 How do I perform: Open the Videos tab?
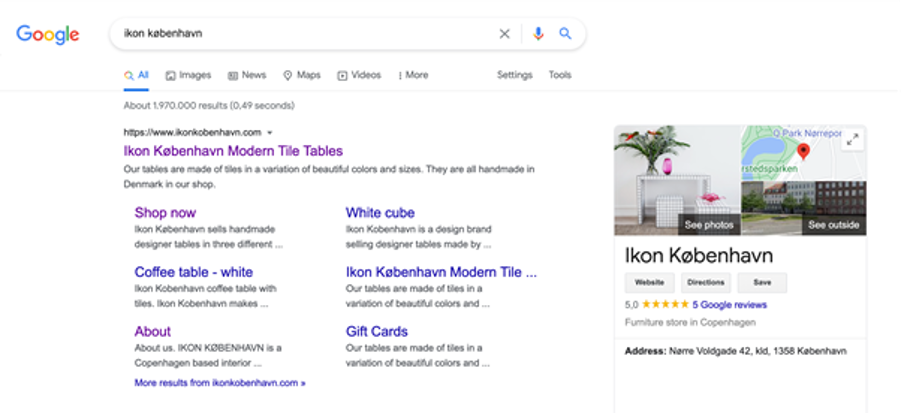pos(359,75)
